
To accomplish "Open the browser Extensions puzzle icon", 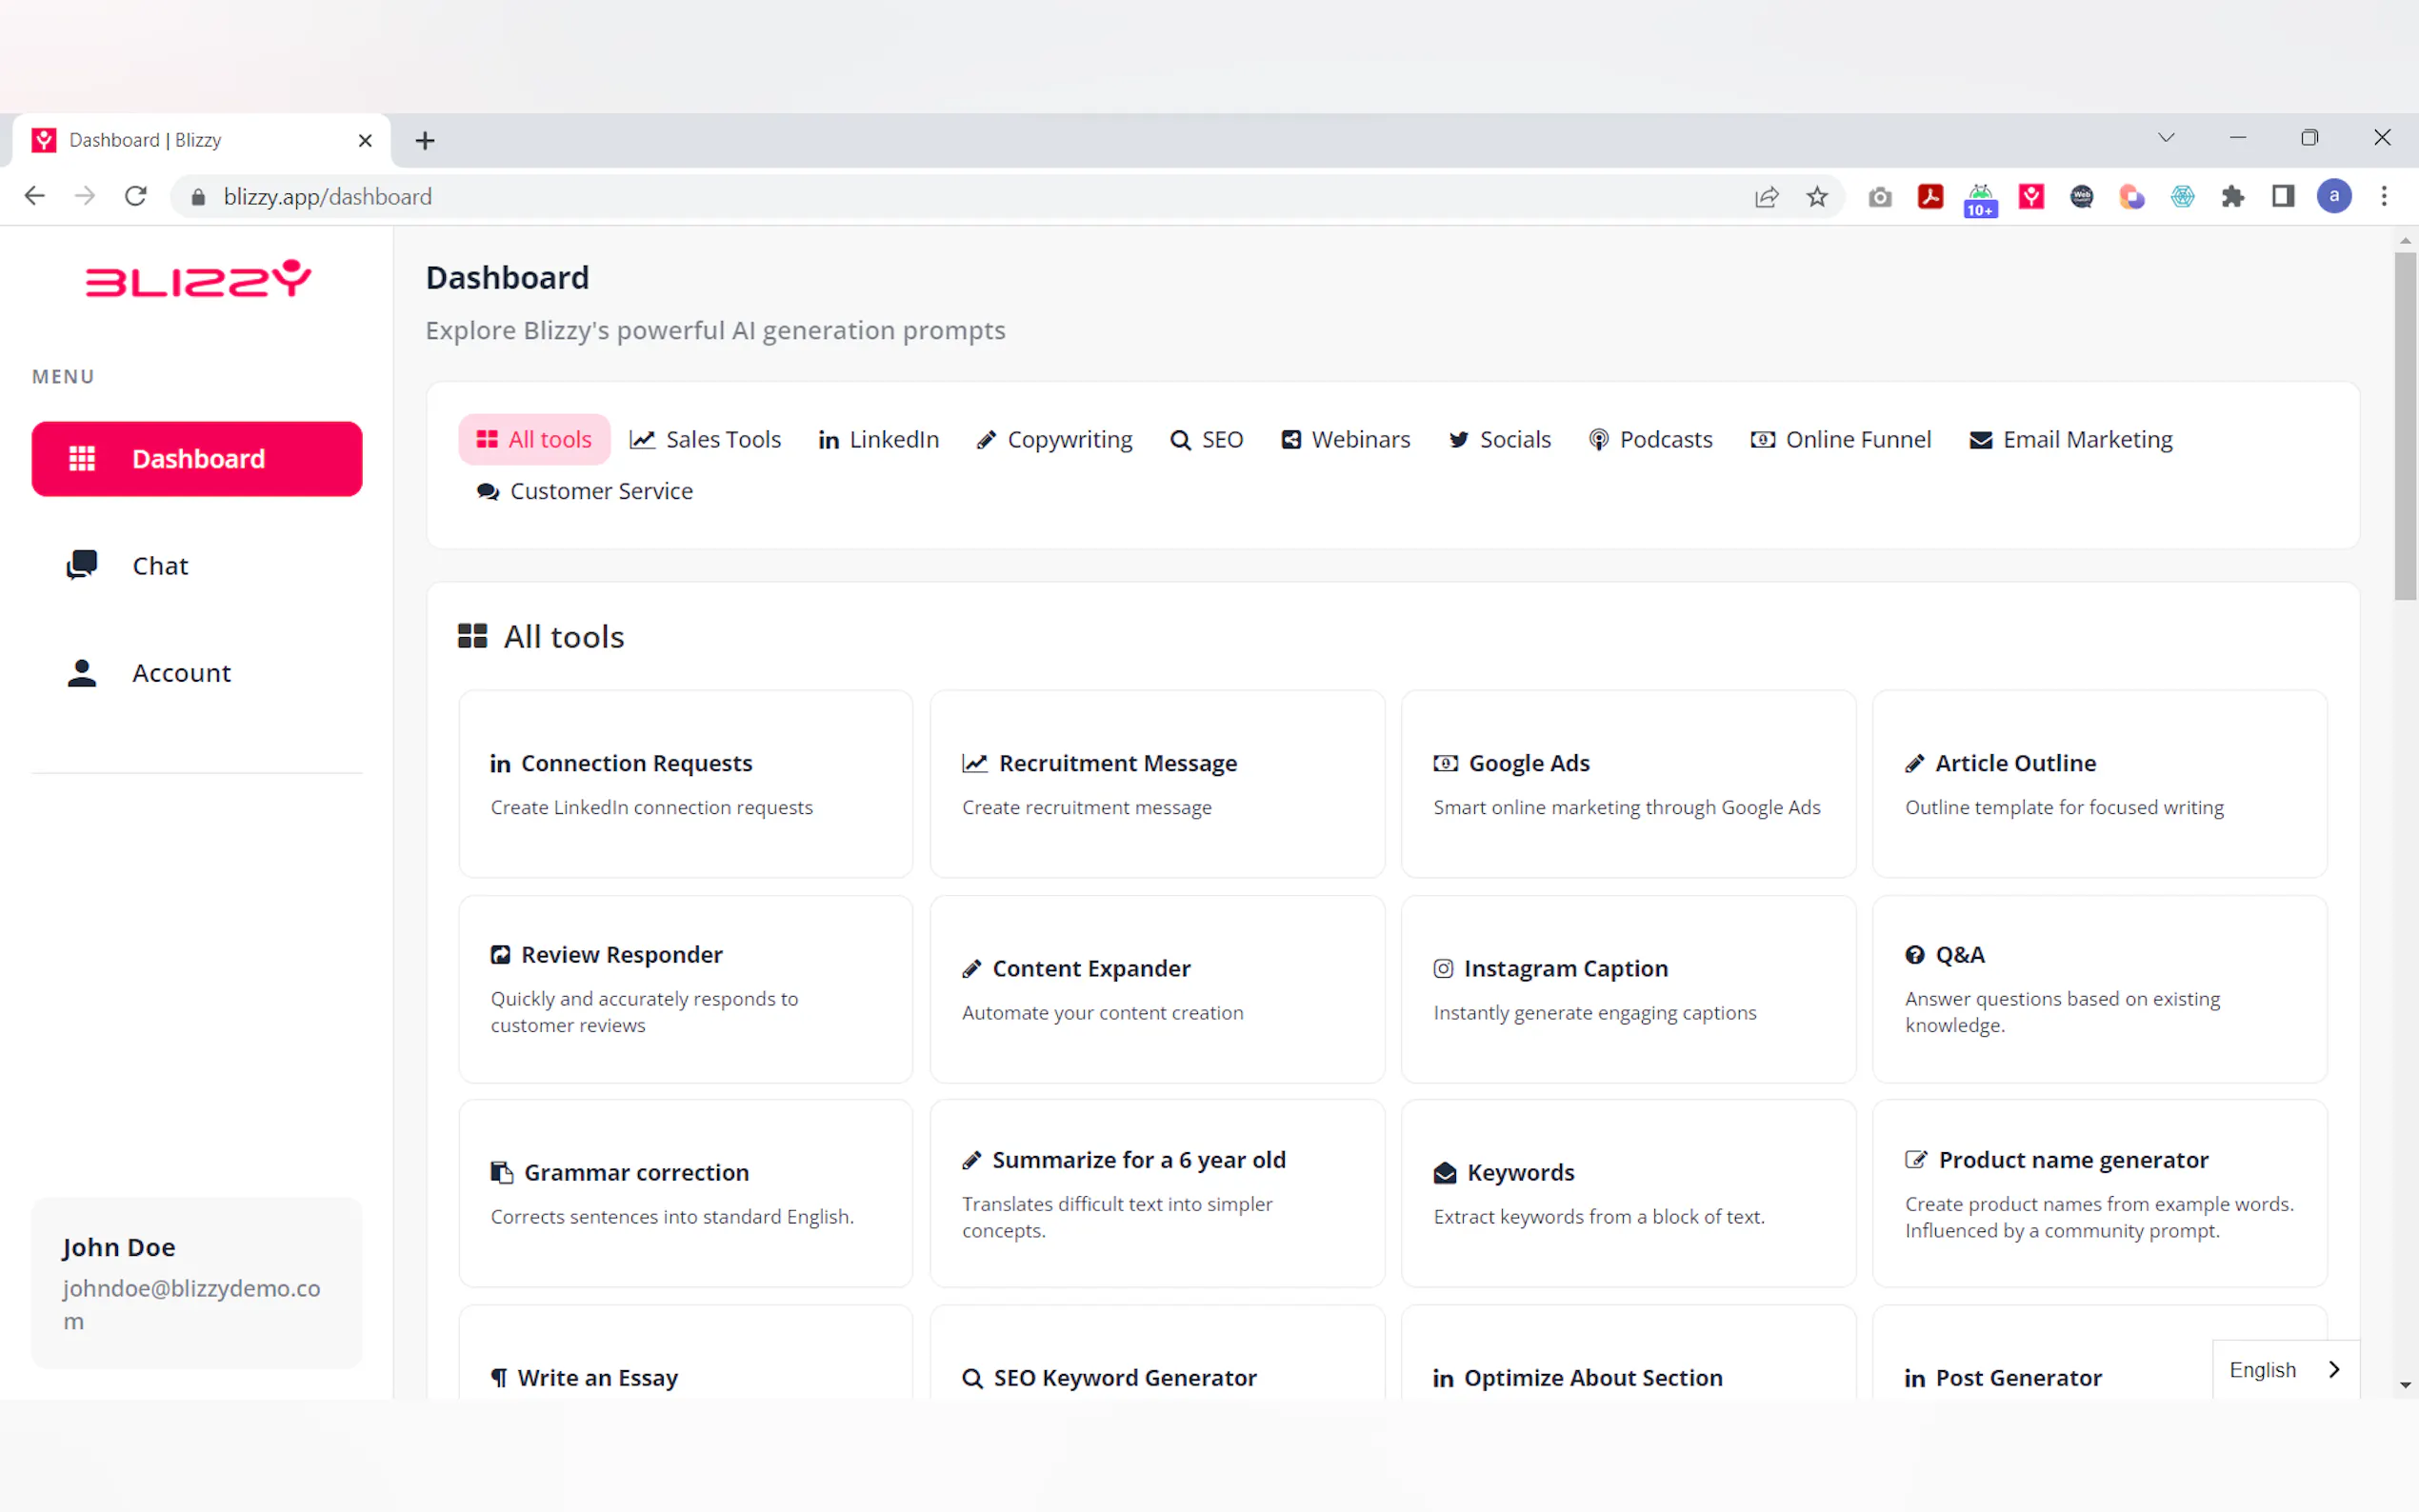I will pos(2232,197).
